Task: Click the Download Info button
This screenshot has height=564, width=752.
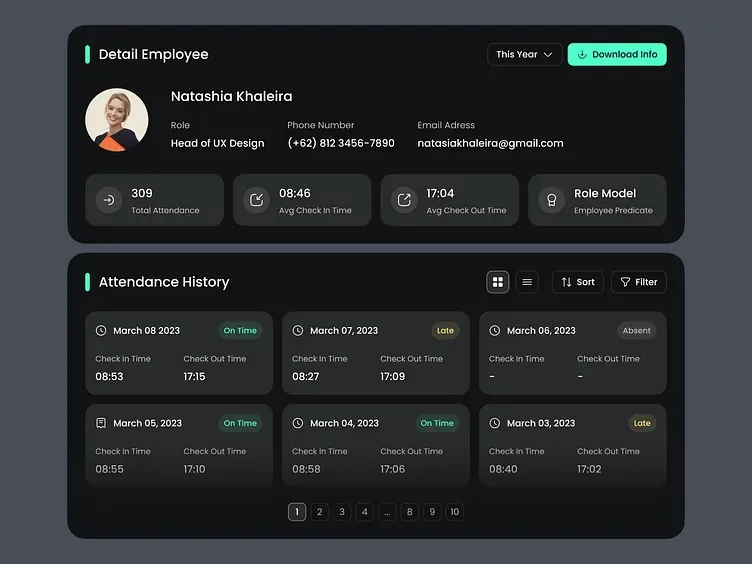Action: pos(617,54)
